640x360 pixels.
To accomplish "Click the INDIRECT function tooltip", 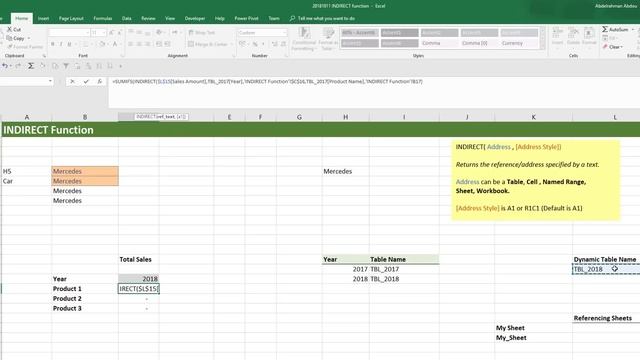I will point(161,117).
